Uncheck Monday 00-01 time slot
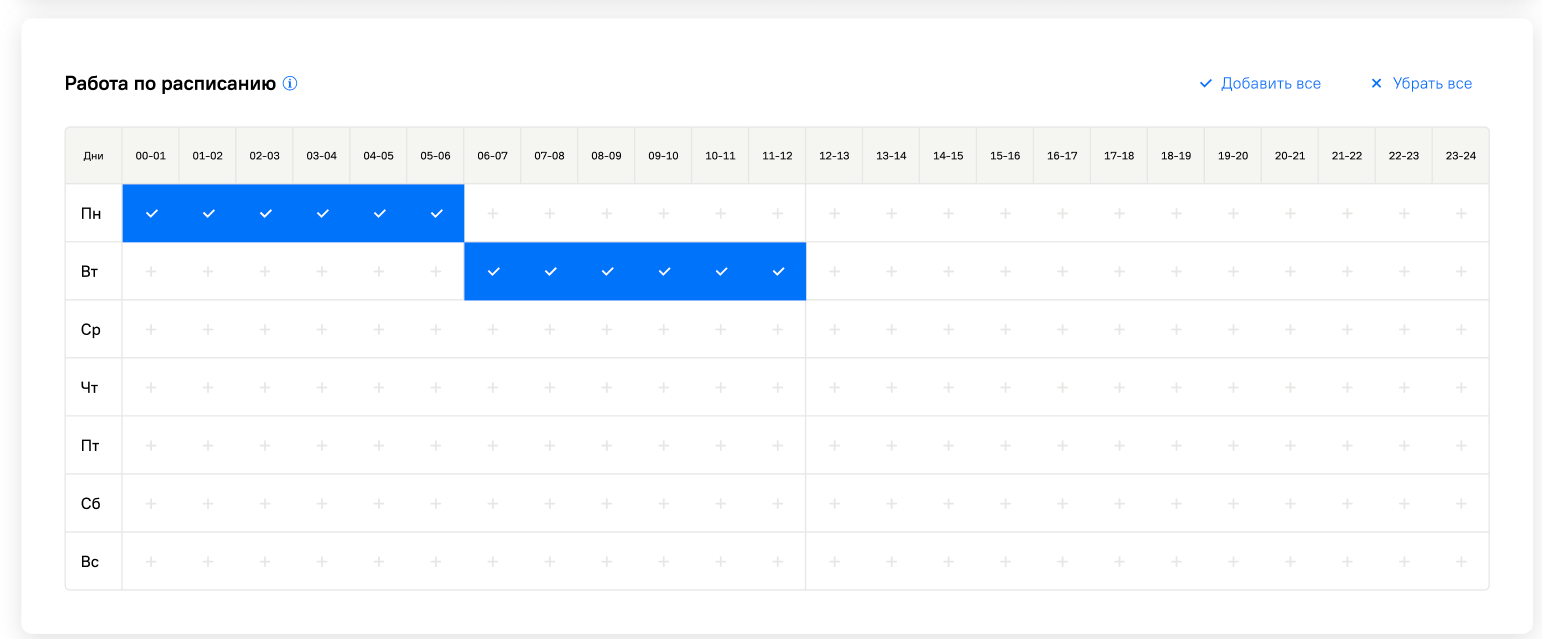 click(x=151, y=214)
